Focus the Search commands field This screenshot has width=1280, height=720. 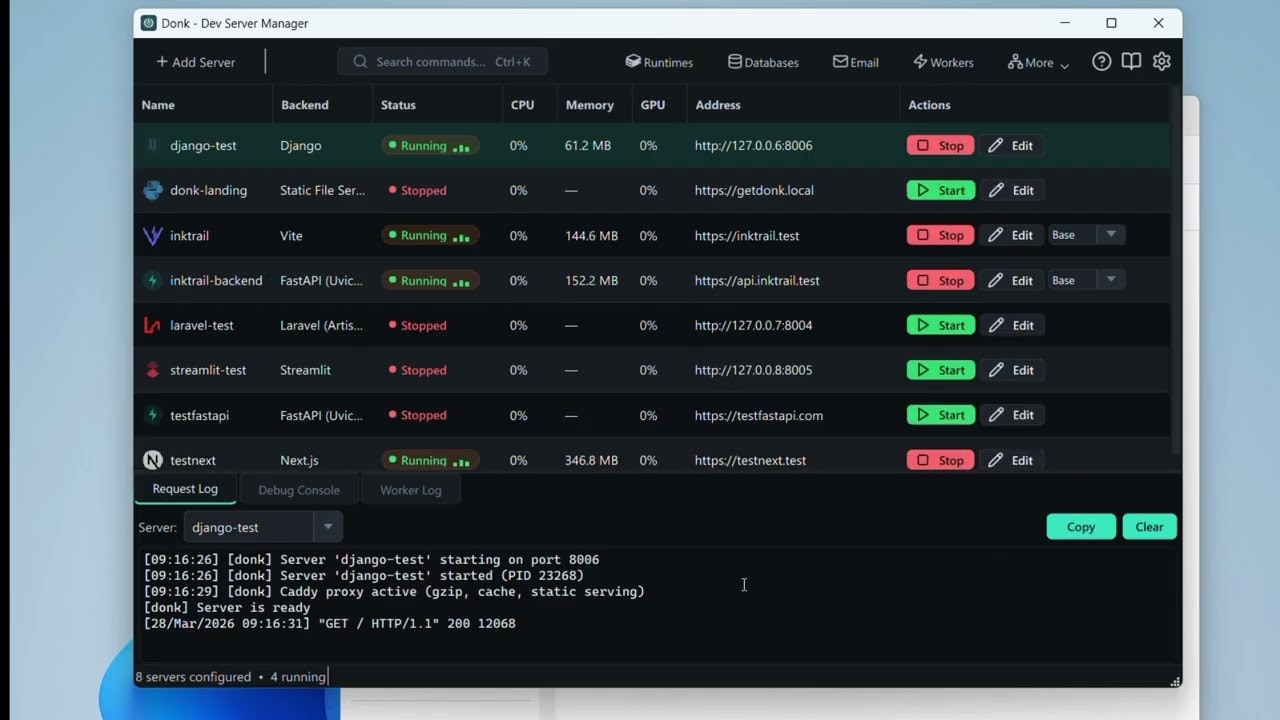442,62
